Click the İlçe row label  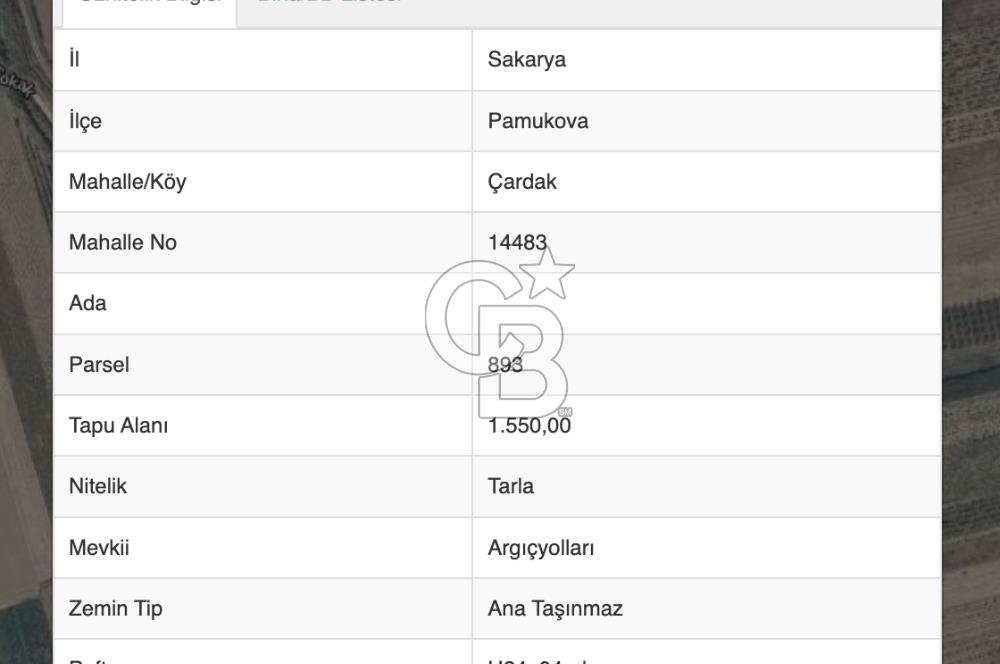click(x=85, y=121)
